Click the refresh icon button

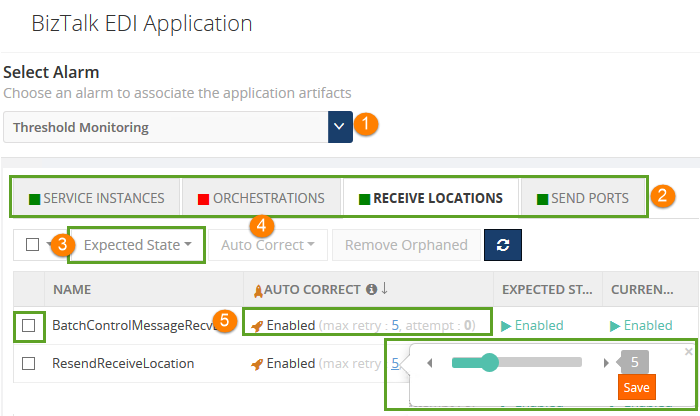click(x=503, y=245)
